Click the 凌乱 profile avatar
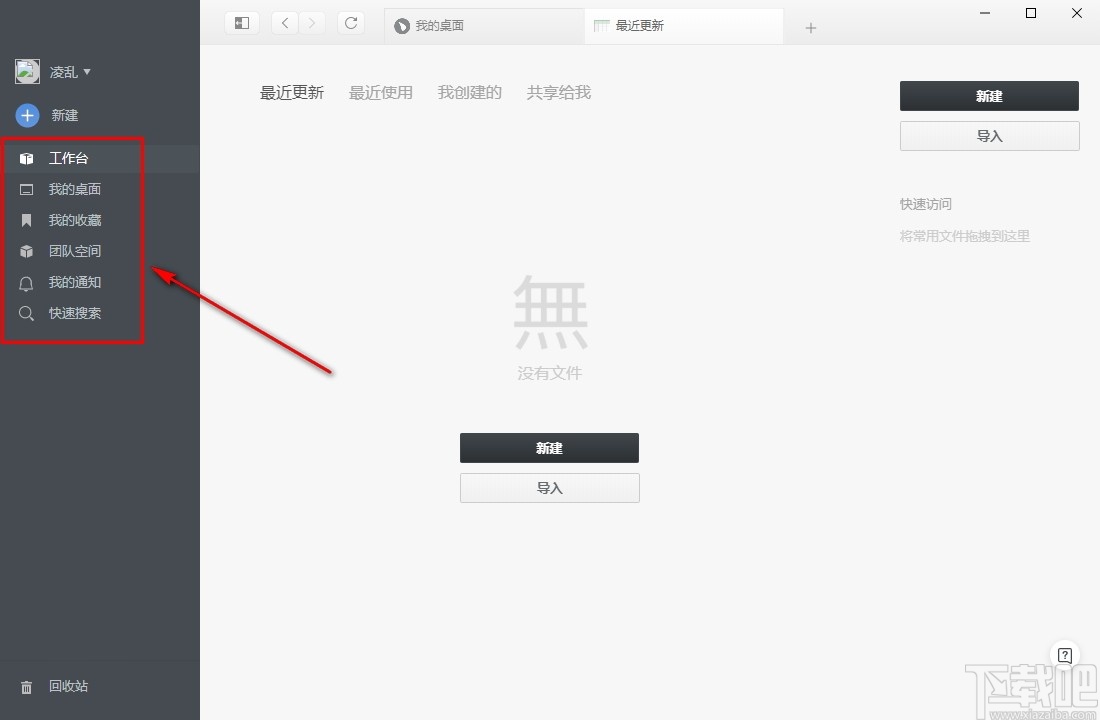 [26, 70]
